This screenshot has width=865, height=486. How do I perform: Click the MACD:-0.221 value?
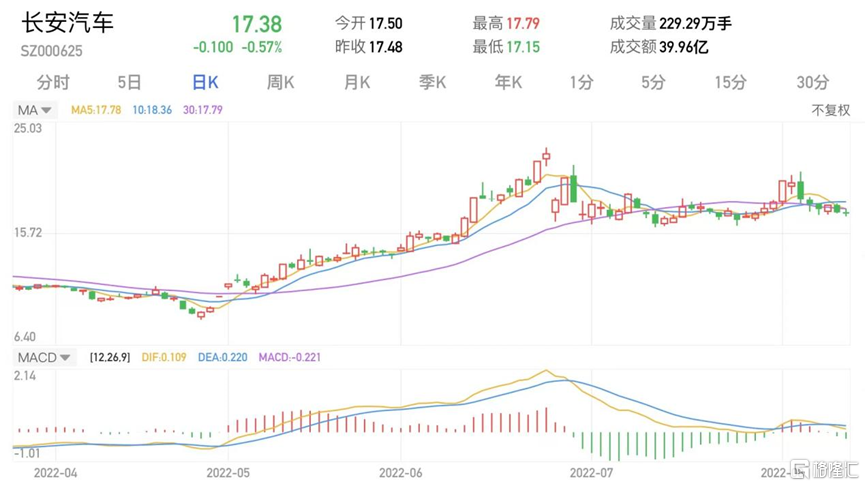click(290, 357)
